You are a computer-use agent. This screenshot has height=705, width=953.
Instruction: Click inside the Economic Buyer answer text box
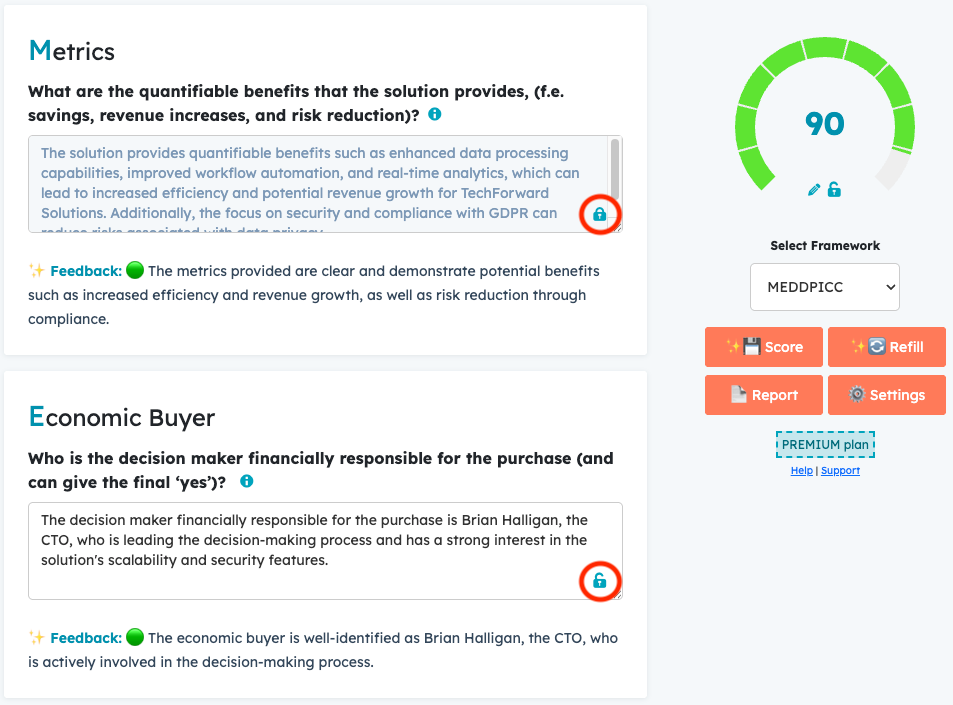[300, 550]
